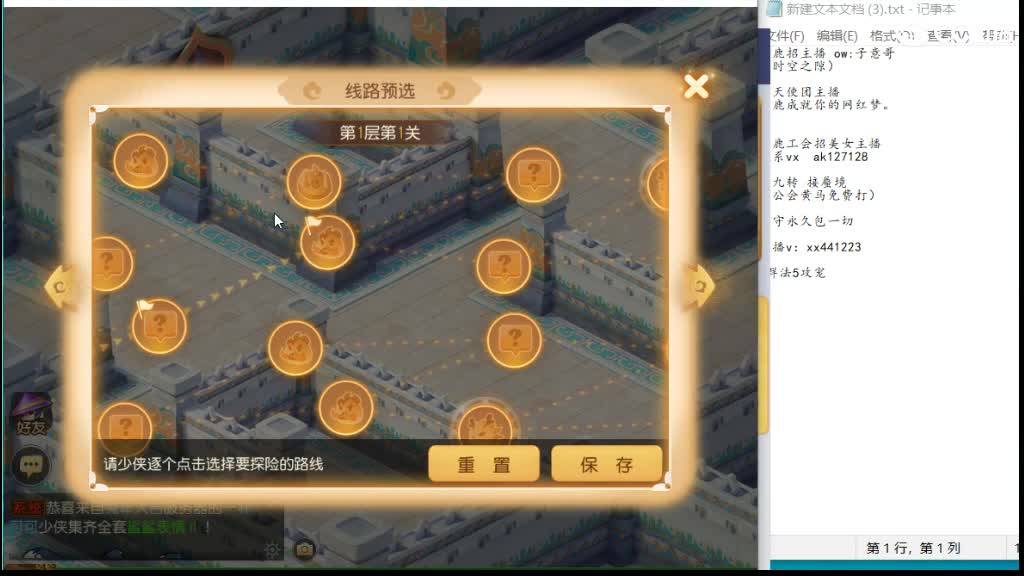Click the question-mark node outside the left panel edge
This screenshot has height=576, width=1024.
[109, 263]
